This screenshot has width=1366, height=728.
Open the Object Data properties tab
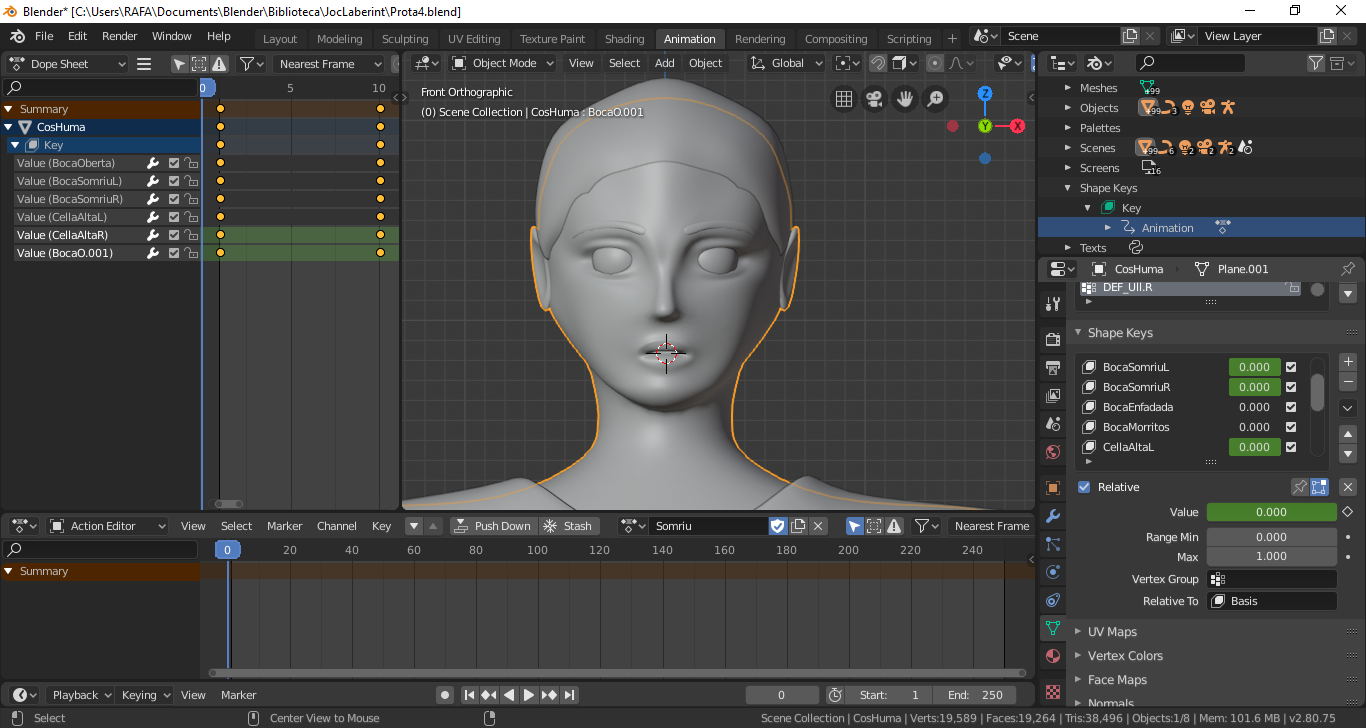click(x=1052, y=628)
